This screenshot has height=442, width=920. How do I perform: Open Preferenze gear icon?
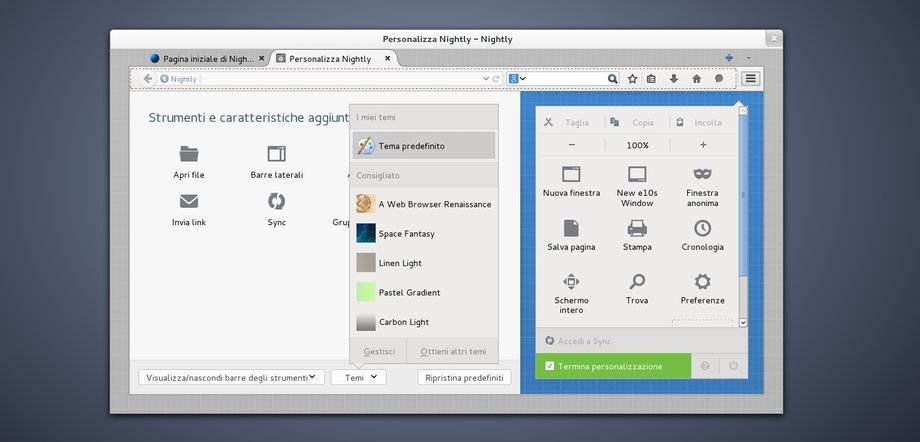click(702, 282)
